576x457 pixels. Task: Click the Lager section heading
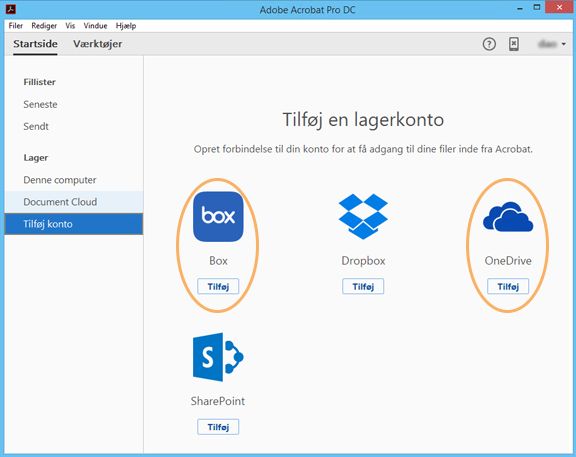[x=36, y=158]
